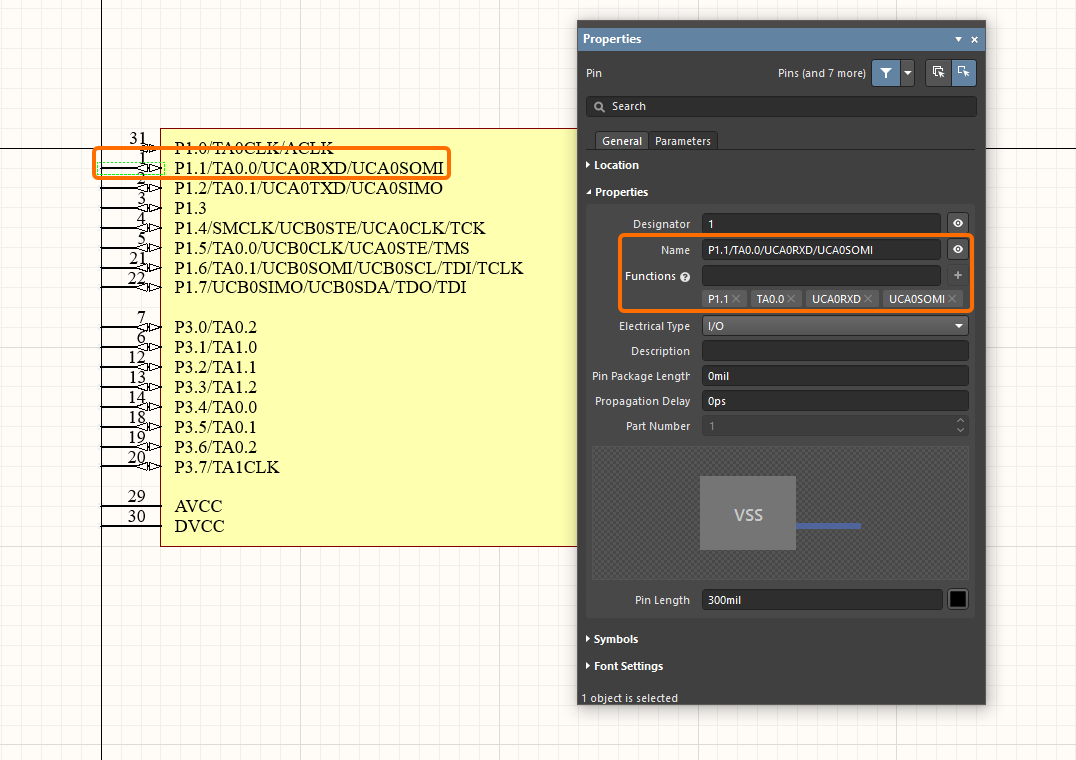The width and height of the screenshot is (1076, 760).
Task: Expand the Symbols section
Action: (615, 639)
